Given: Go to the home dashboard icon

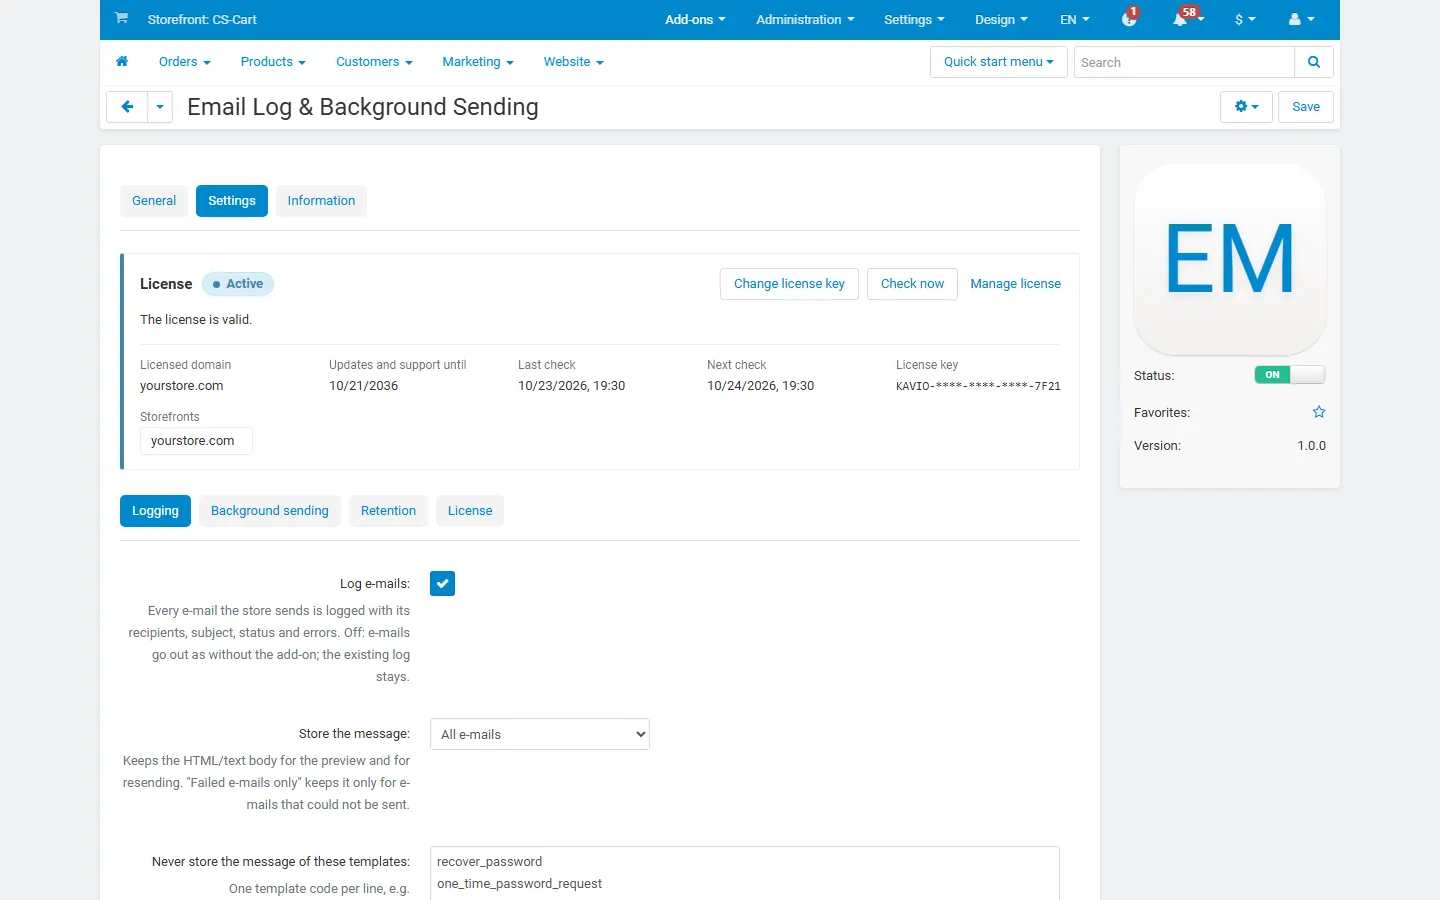Looking at the screenshot, I should (122, 62).
